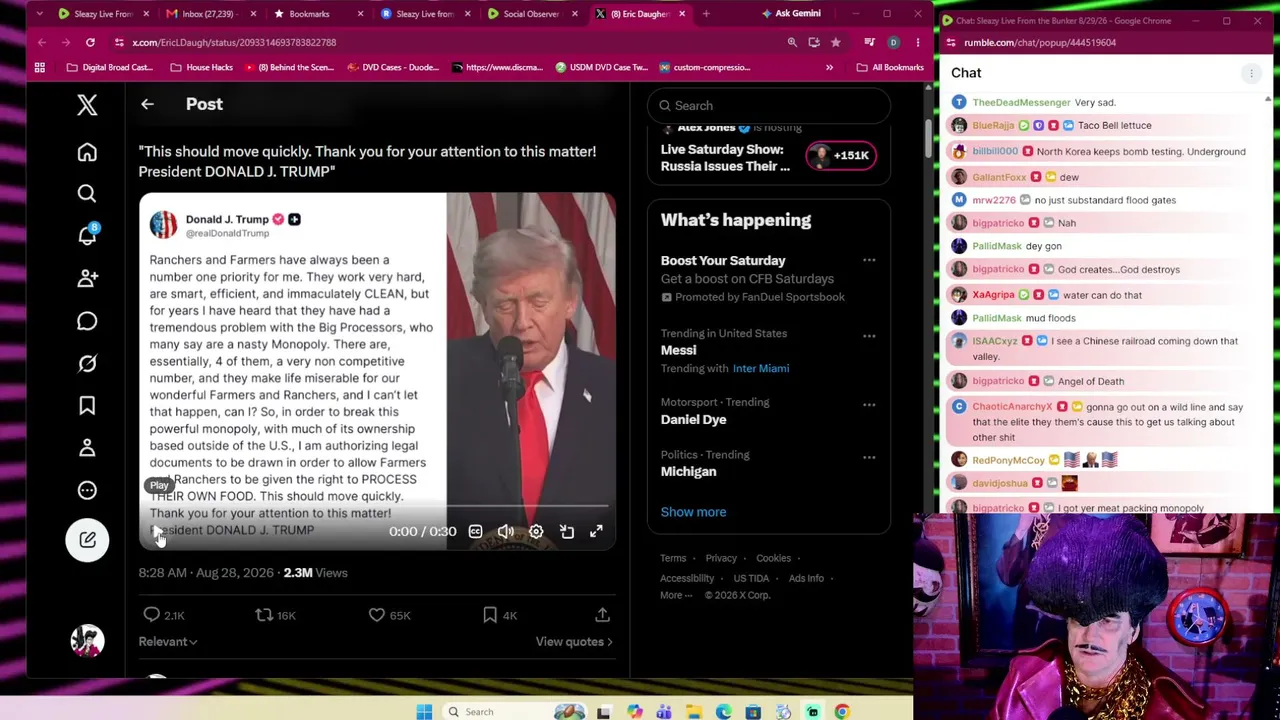The image size is (1280, 720).
Task: Open options for Boost Your Saturday promo
Action: click(x=869, y=261)
